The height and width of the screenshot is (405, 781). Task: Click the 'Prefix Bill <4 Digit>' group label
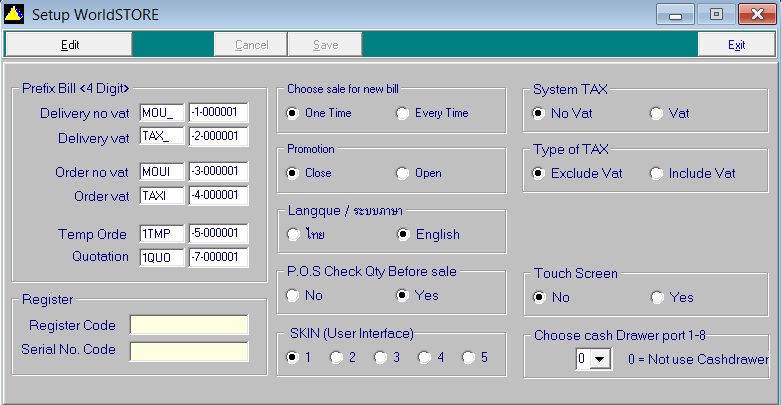75,89
